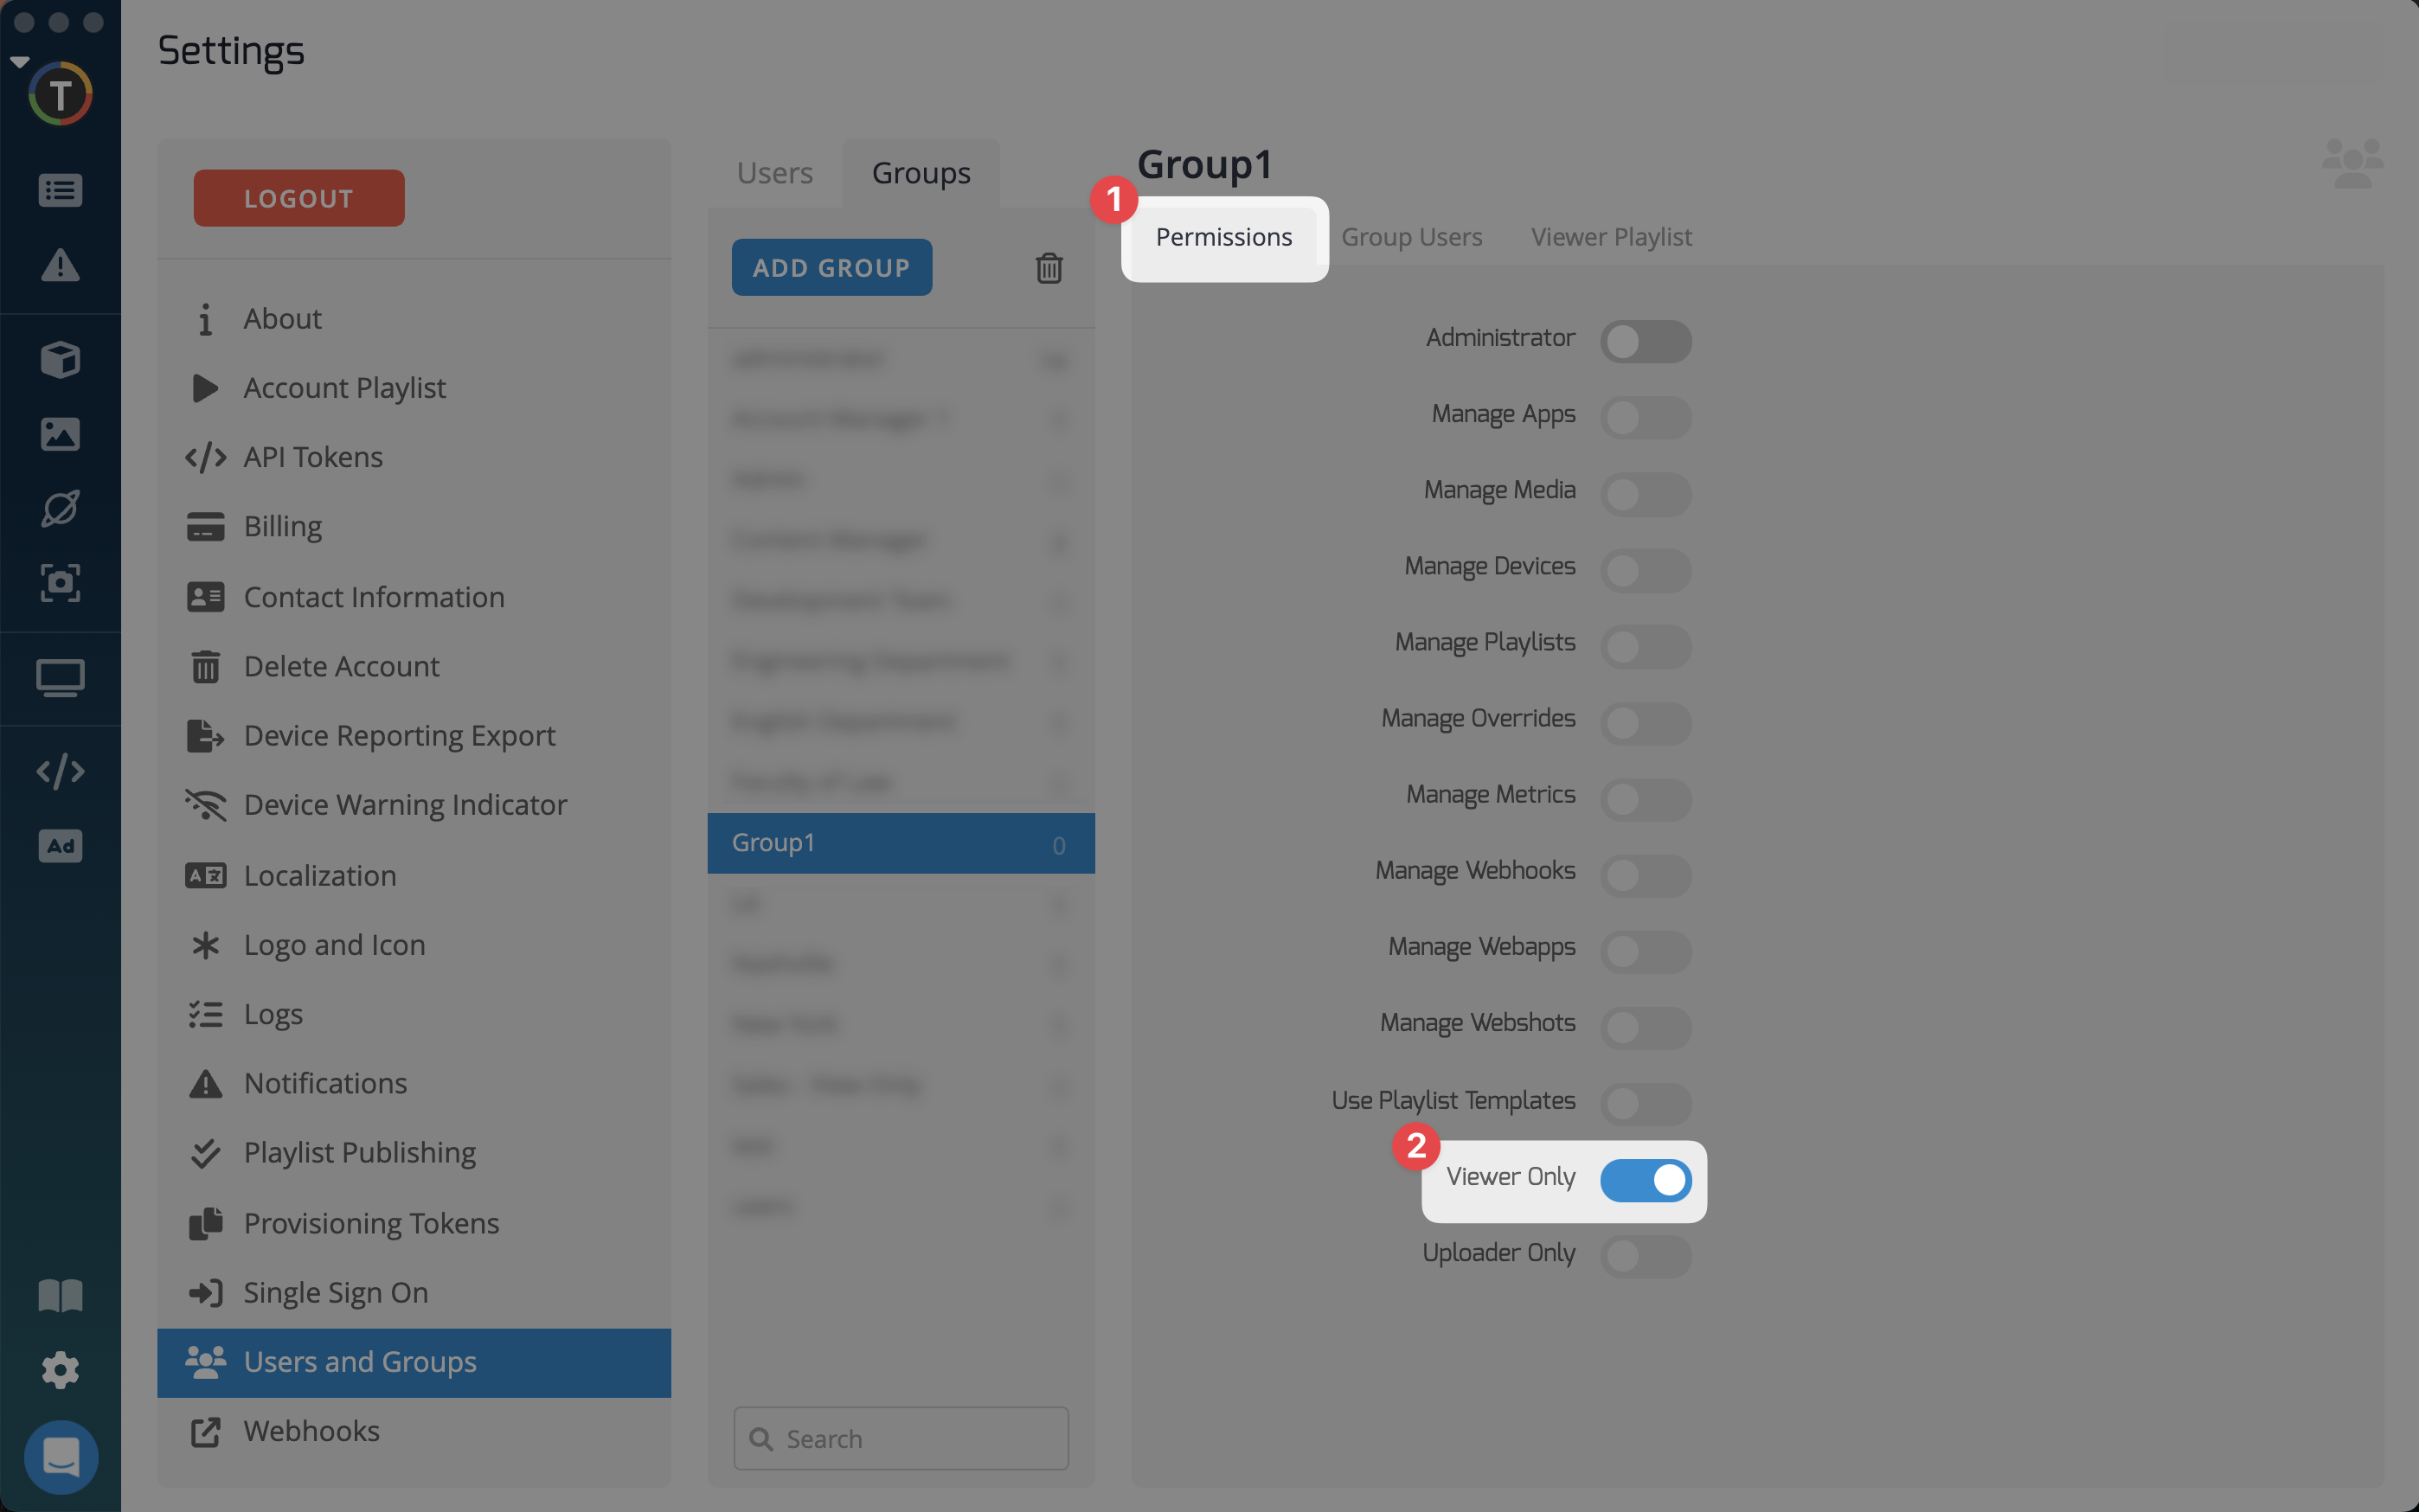Click the trash icon to delete group
The image size is (2419, 1512).
tap(1048, 268)
